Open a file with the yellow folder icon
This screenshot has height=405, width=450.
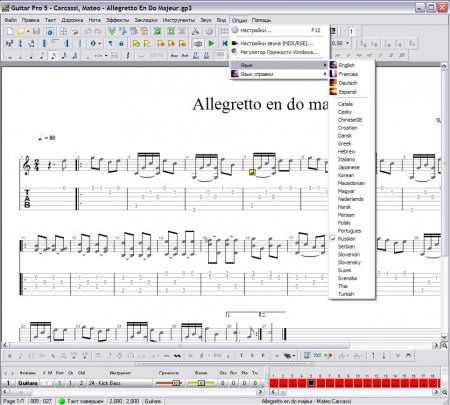[21, 31]
